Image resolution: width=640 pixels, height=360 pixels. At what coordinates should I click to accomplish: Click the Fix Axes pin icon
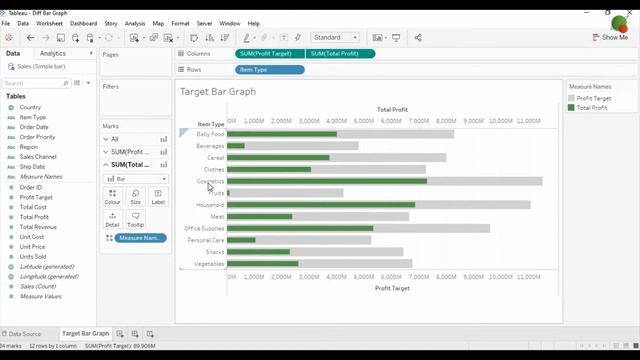(x=298, y=38)
